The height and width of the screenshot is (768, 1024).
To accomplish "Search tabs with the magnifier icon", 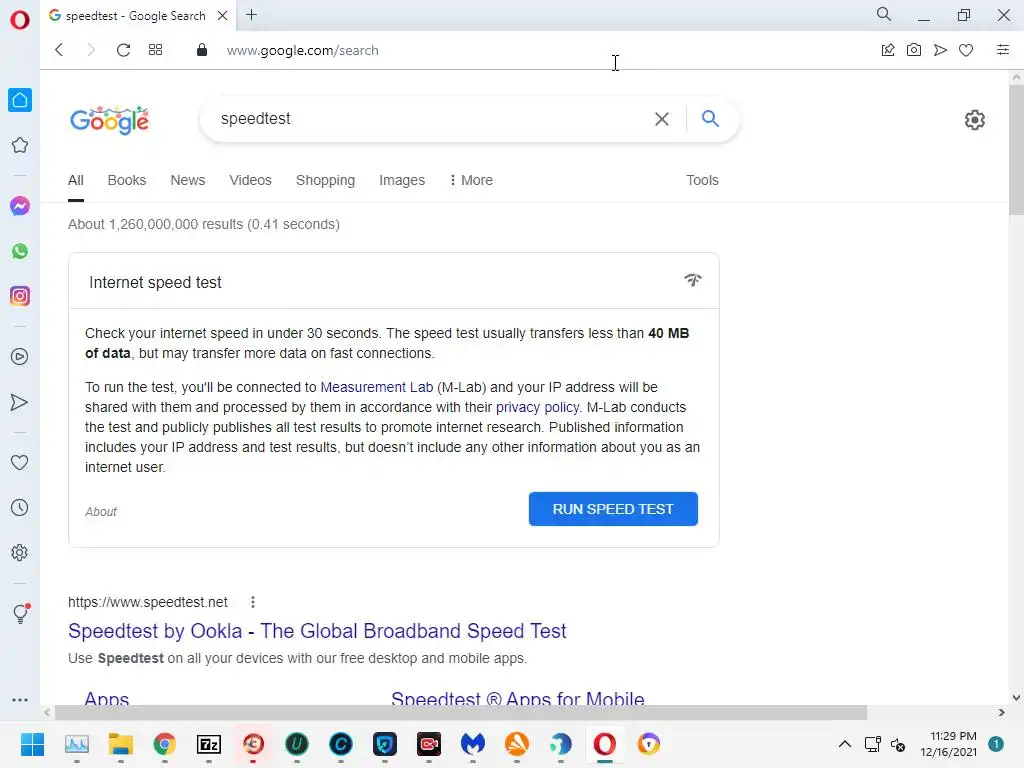I will point(884,14).
